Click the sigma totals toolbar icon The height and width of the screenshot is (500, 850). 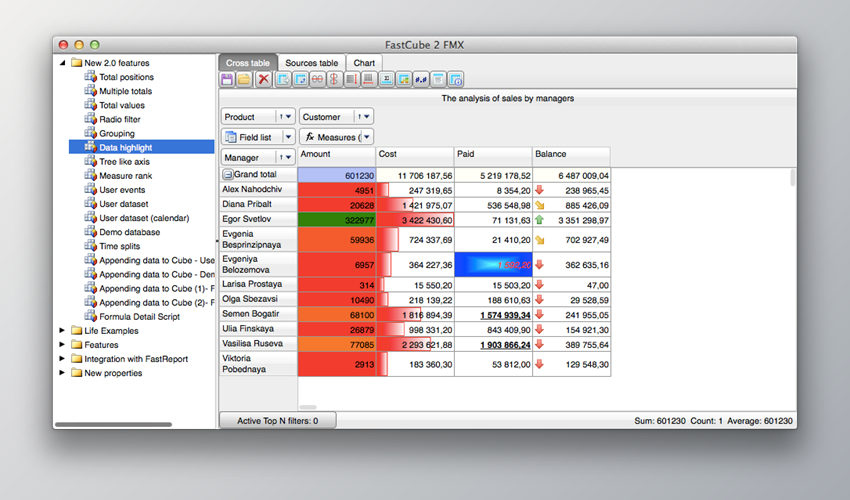pyautogui.click(x=386, y=80)
